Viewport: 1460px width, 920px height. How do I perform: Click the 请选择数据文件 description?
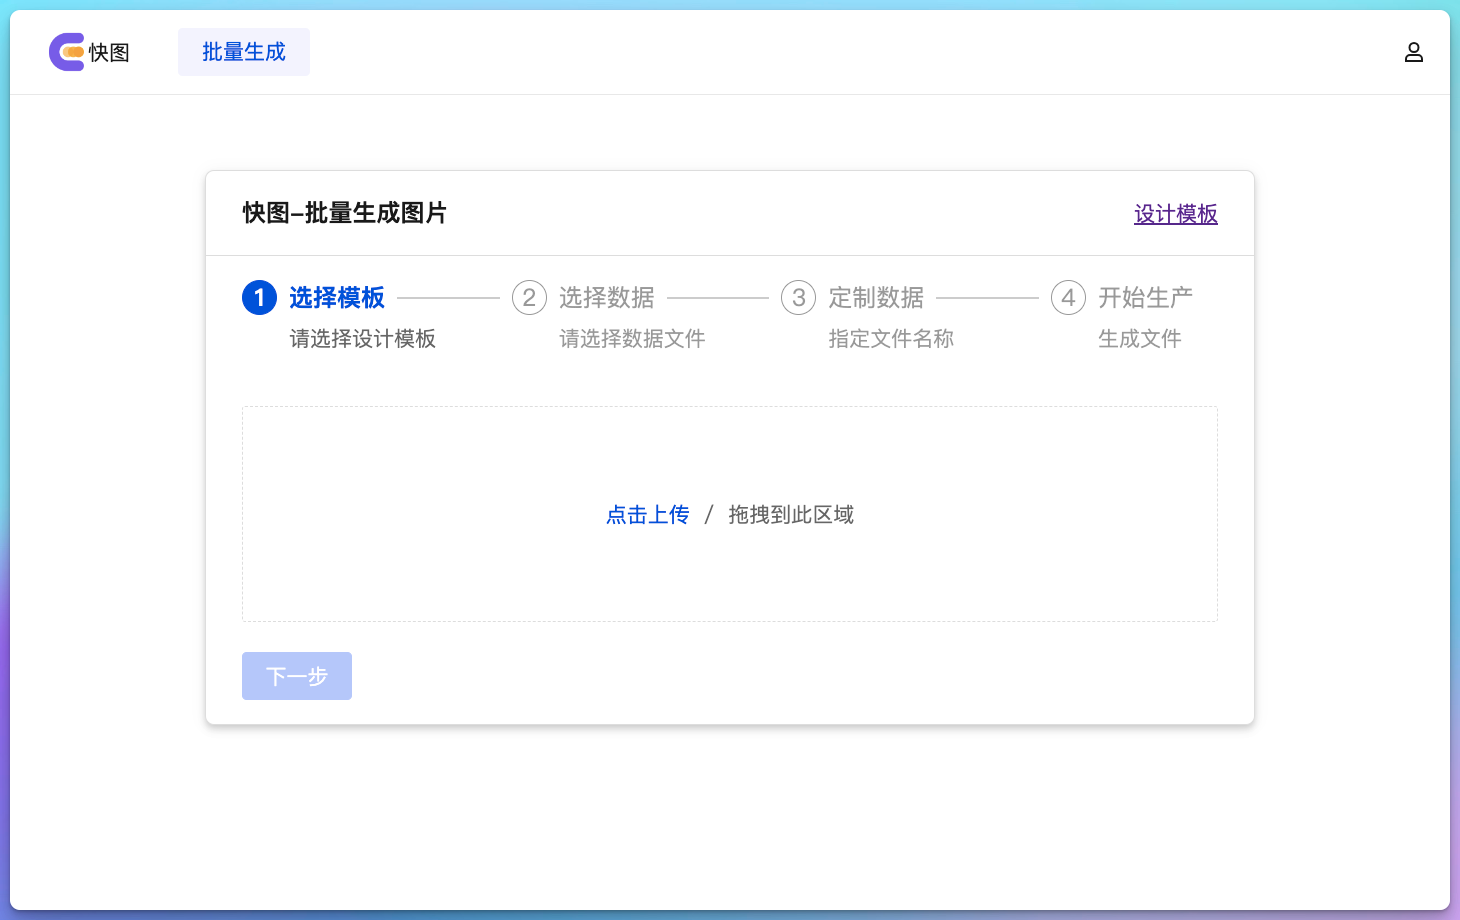pos(632,339)
